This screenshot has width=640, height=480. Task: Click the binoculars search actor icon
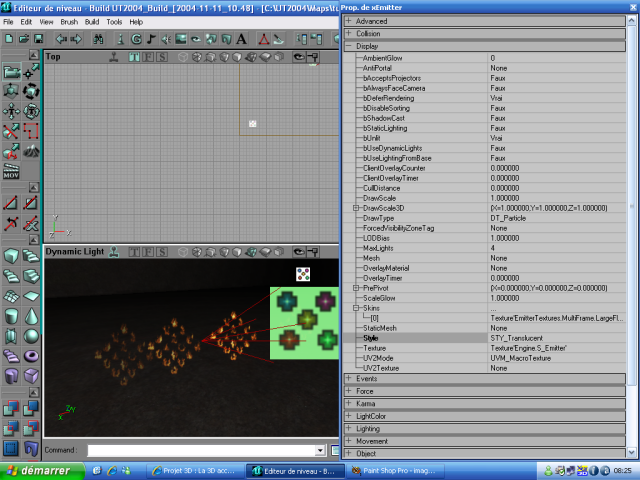click(98, 38)
